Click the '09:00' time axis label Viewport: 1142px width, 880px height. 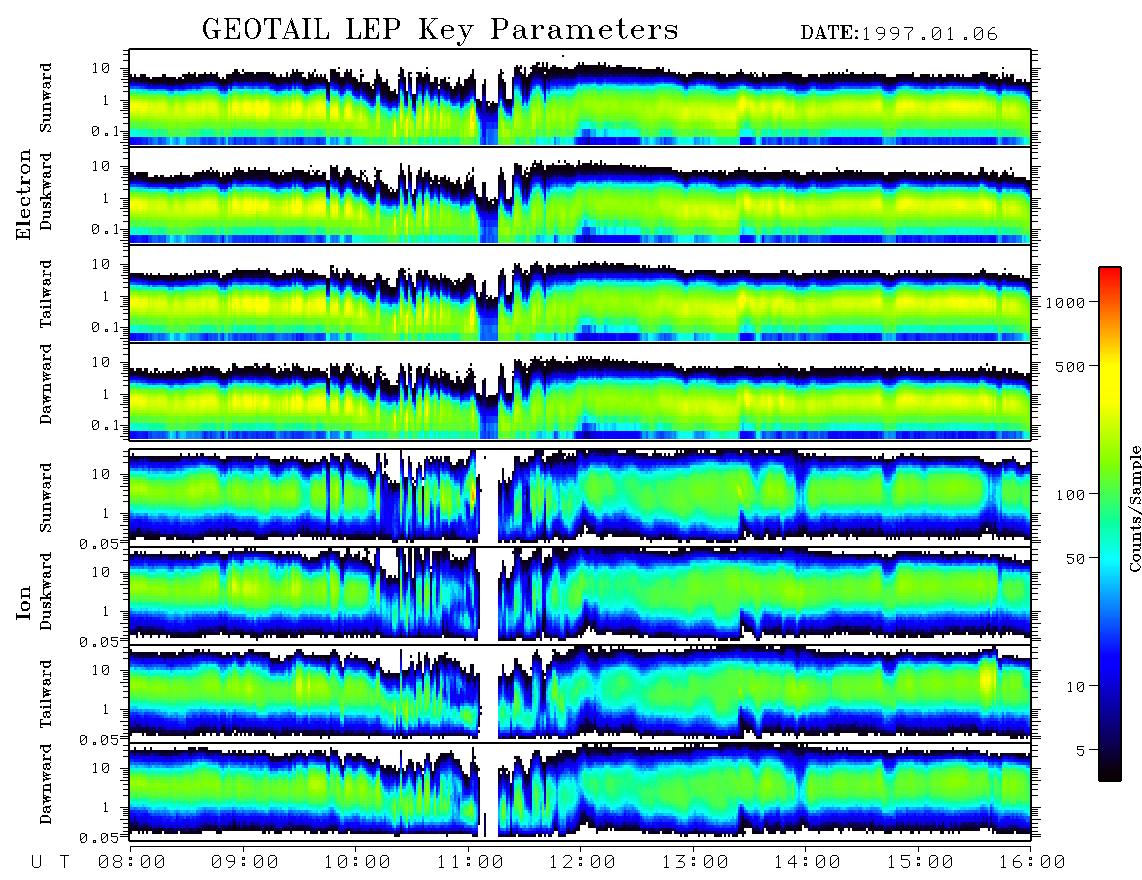click(244, 862)
